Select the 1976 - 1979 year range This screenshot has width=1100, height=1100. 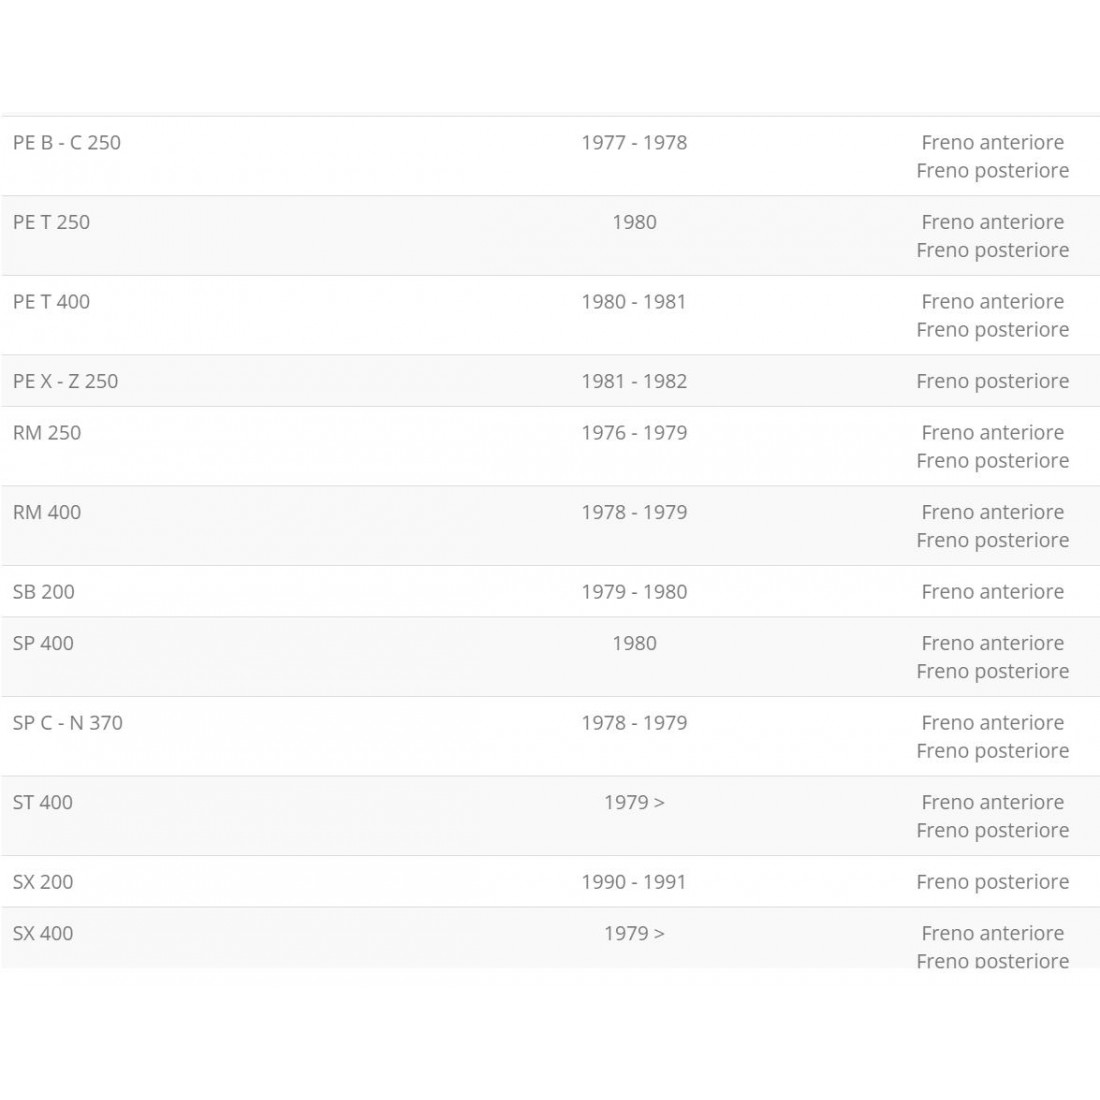click(634, 433)
